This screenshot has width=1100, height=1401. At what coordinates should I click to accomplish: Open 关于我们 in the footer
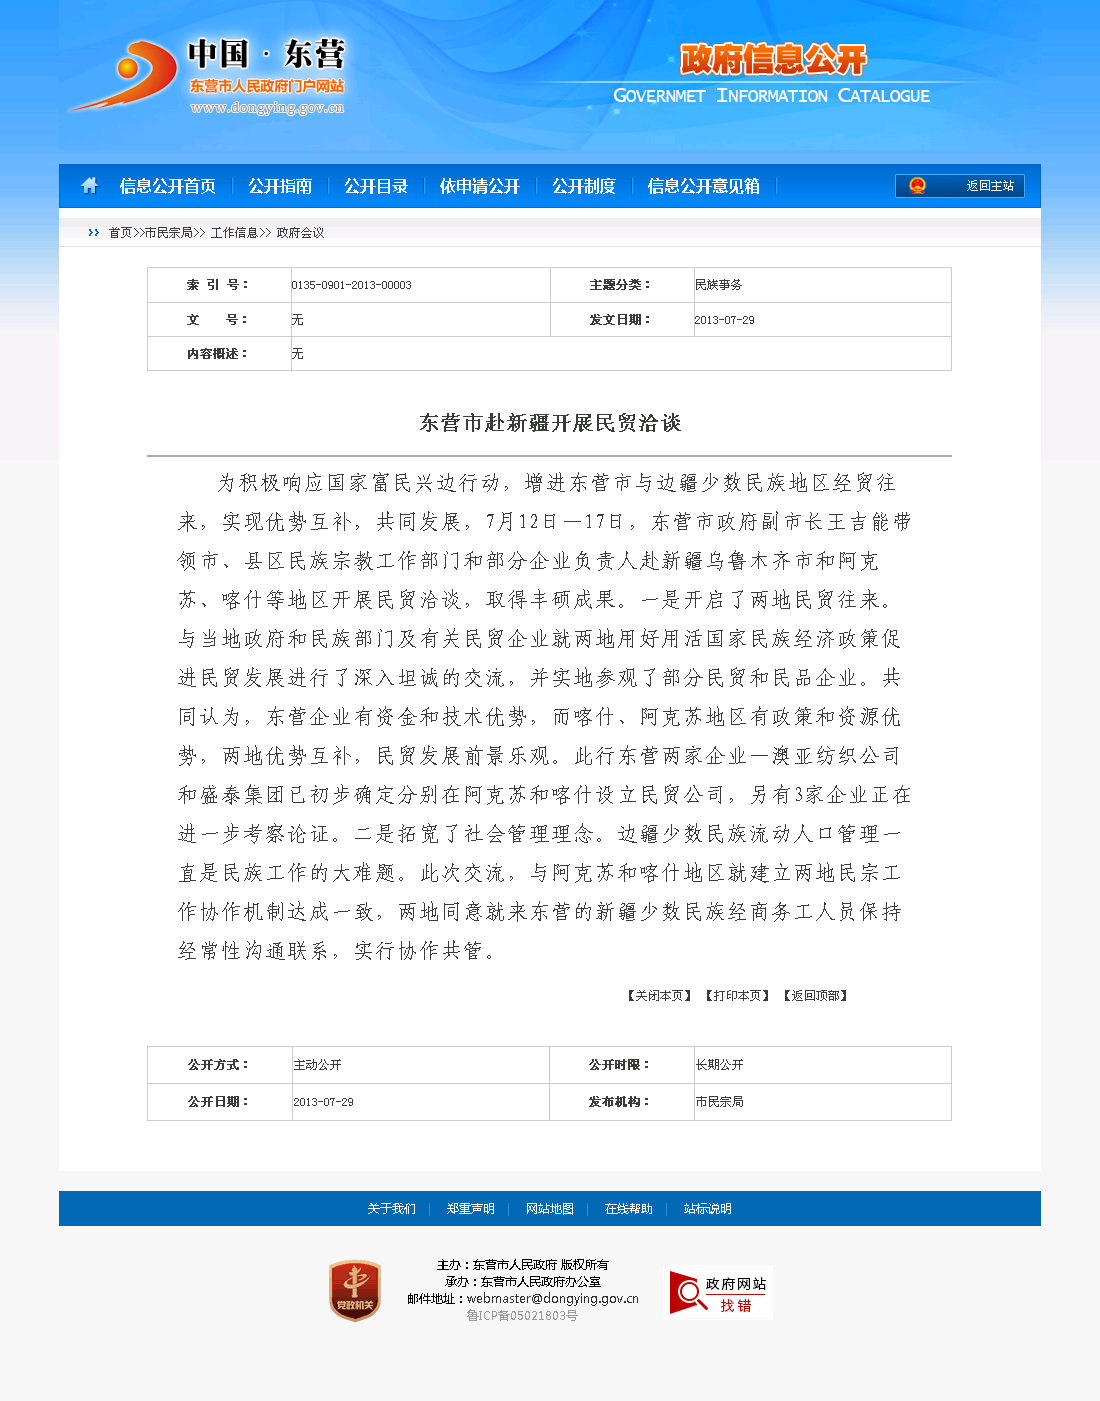(391, 1209)
